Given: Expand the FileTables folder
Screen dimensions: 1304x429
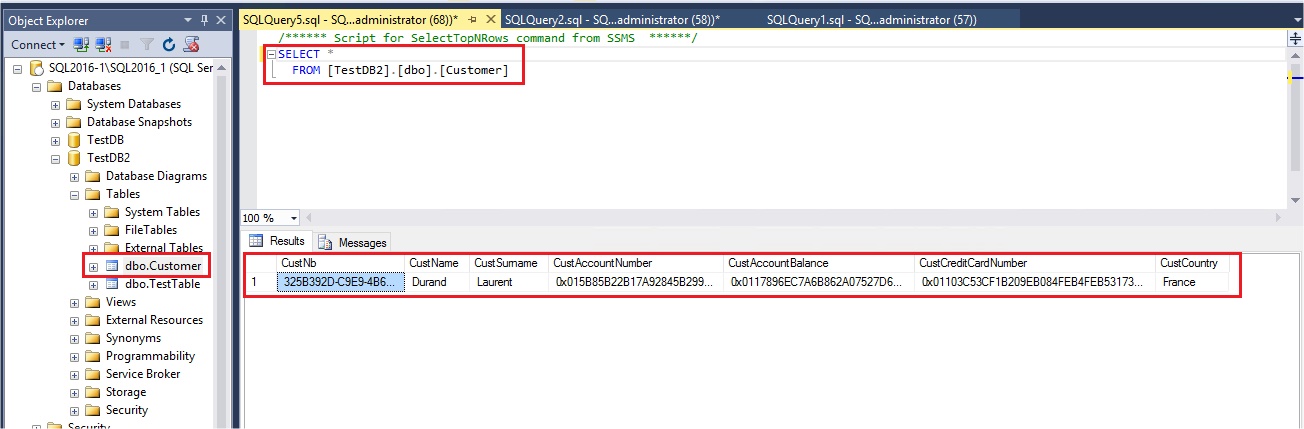Looking at the screenshot, I should tap(94, 230).
